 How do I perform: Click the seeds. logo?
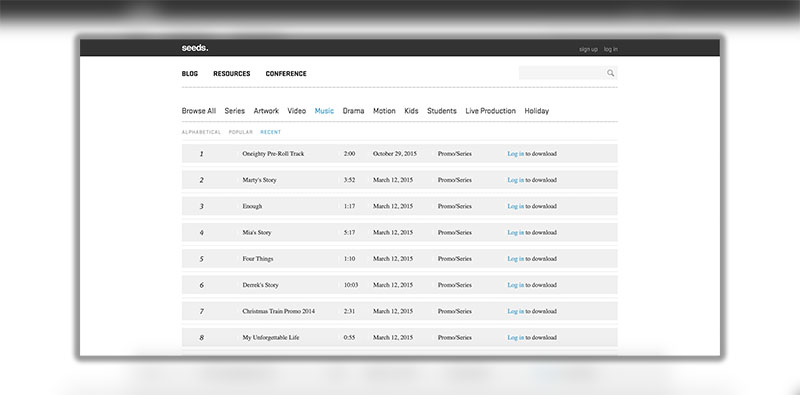[x=195, y=48]
